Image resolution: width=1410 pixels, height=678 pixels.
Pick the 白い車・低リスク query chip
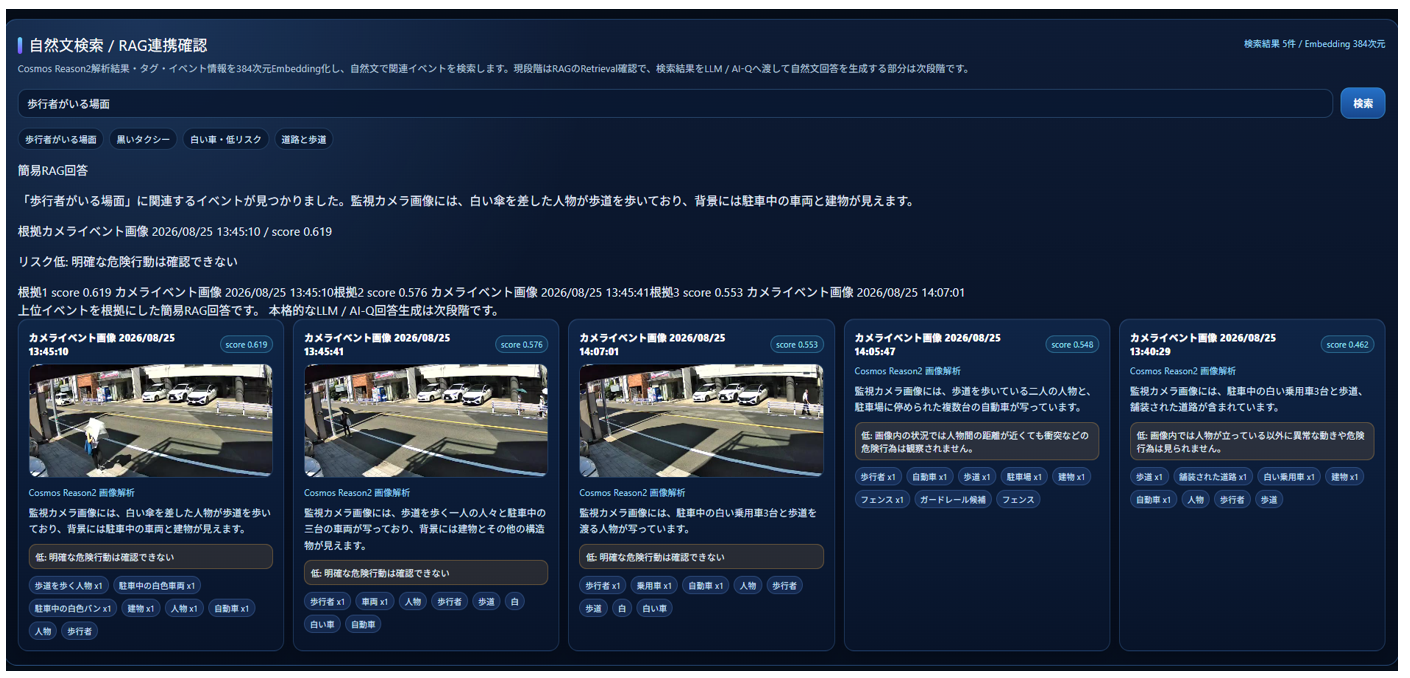(226, 139)
